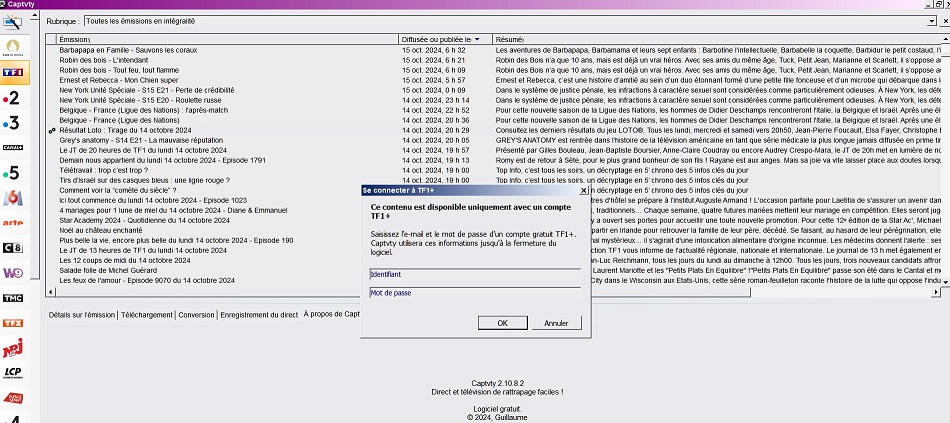This screenshot has width=950, height=423.
Task: Switch to Enregistrement du direct tab
Action: [x=259, y=314]
